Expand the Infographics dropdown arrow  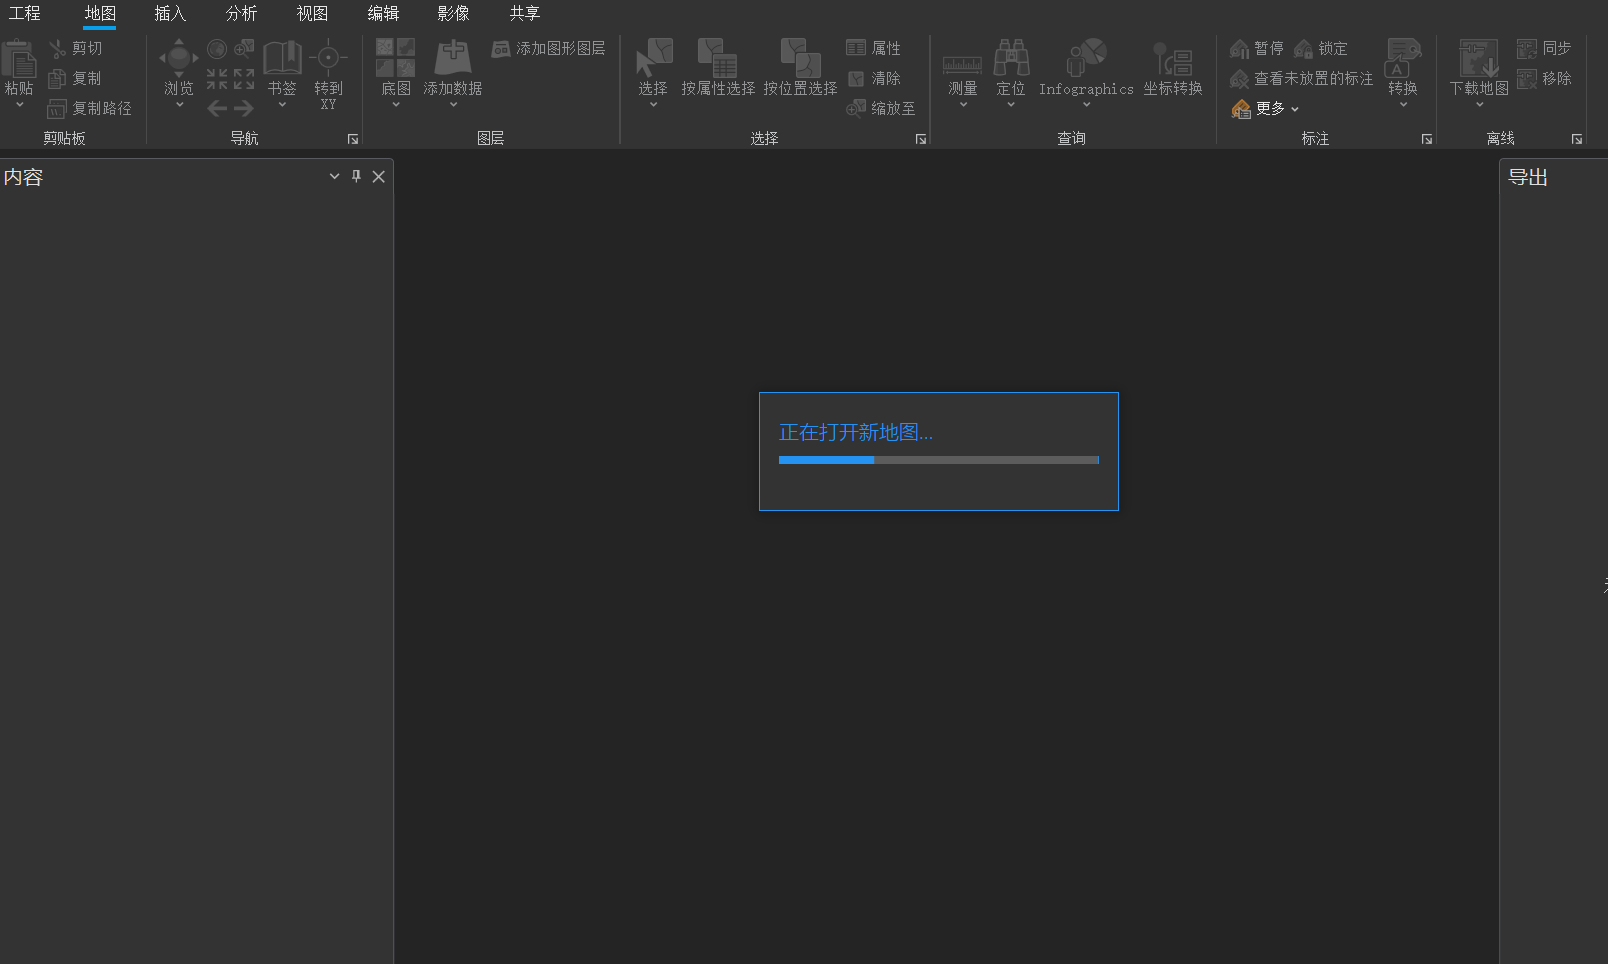click(x=1086, y=104)
